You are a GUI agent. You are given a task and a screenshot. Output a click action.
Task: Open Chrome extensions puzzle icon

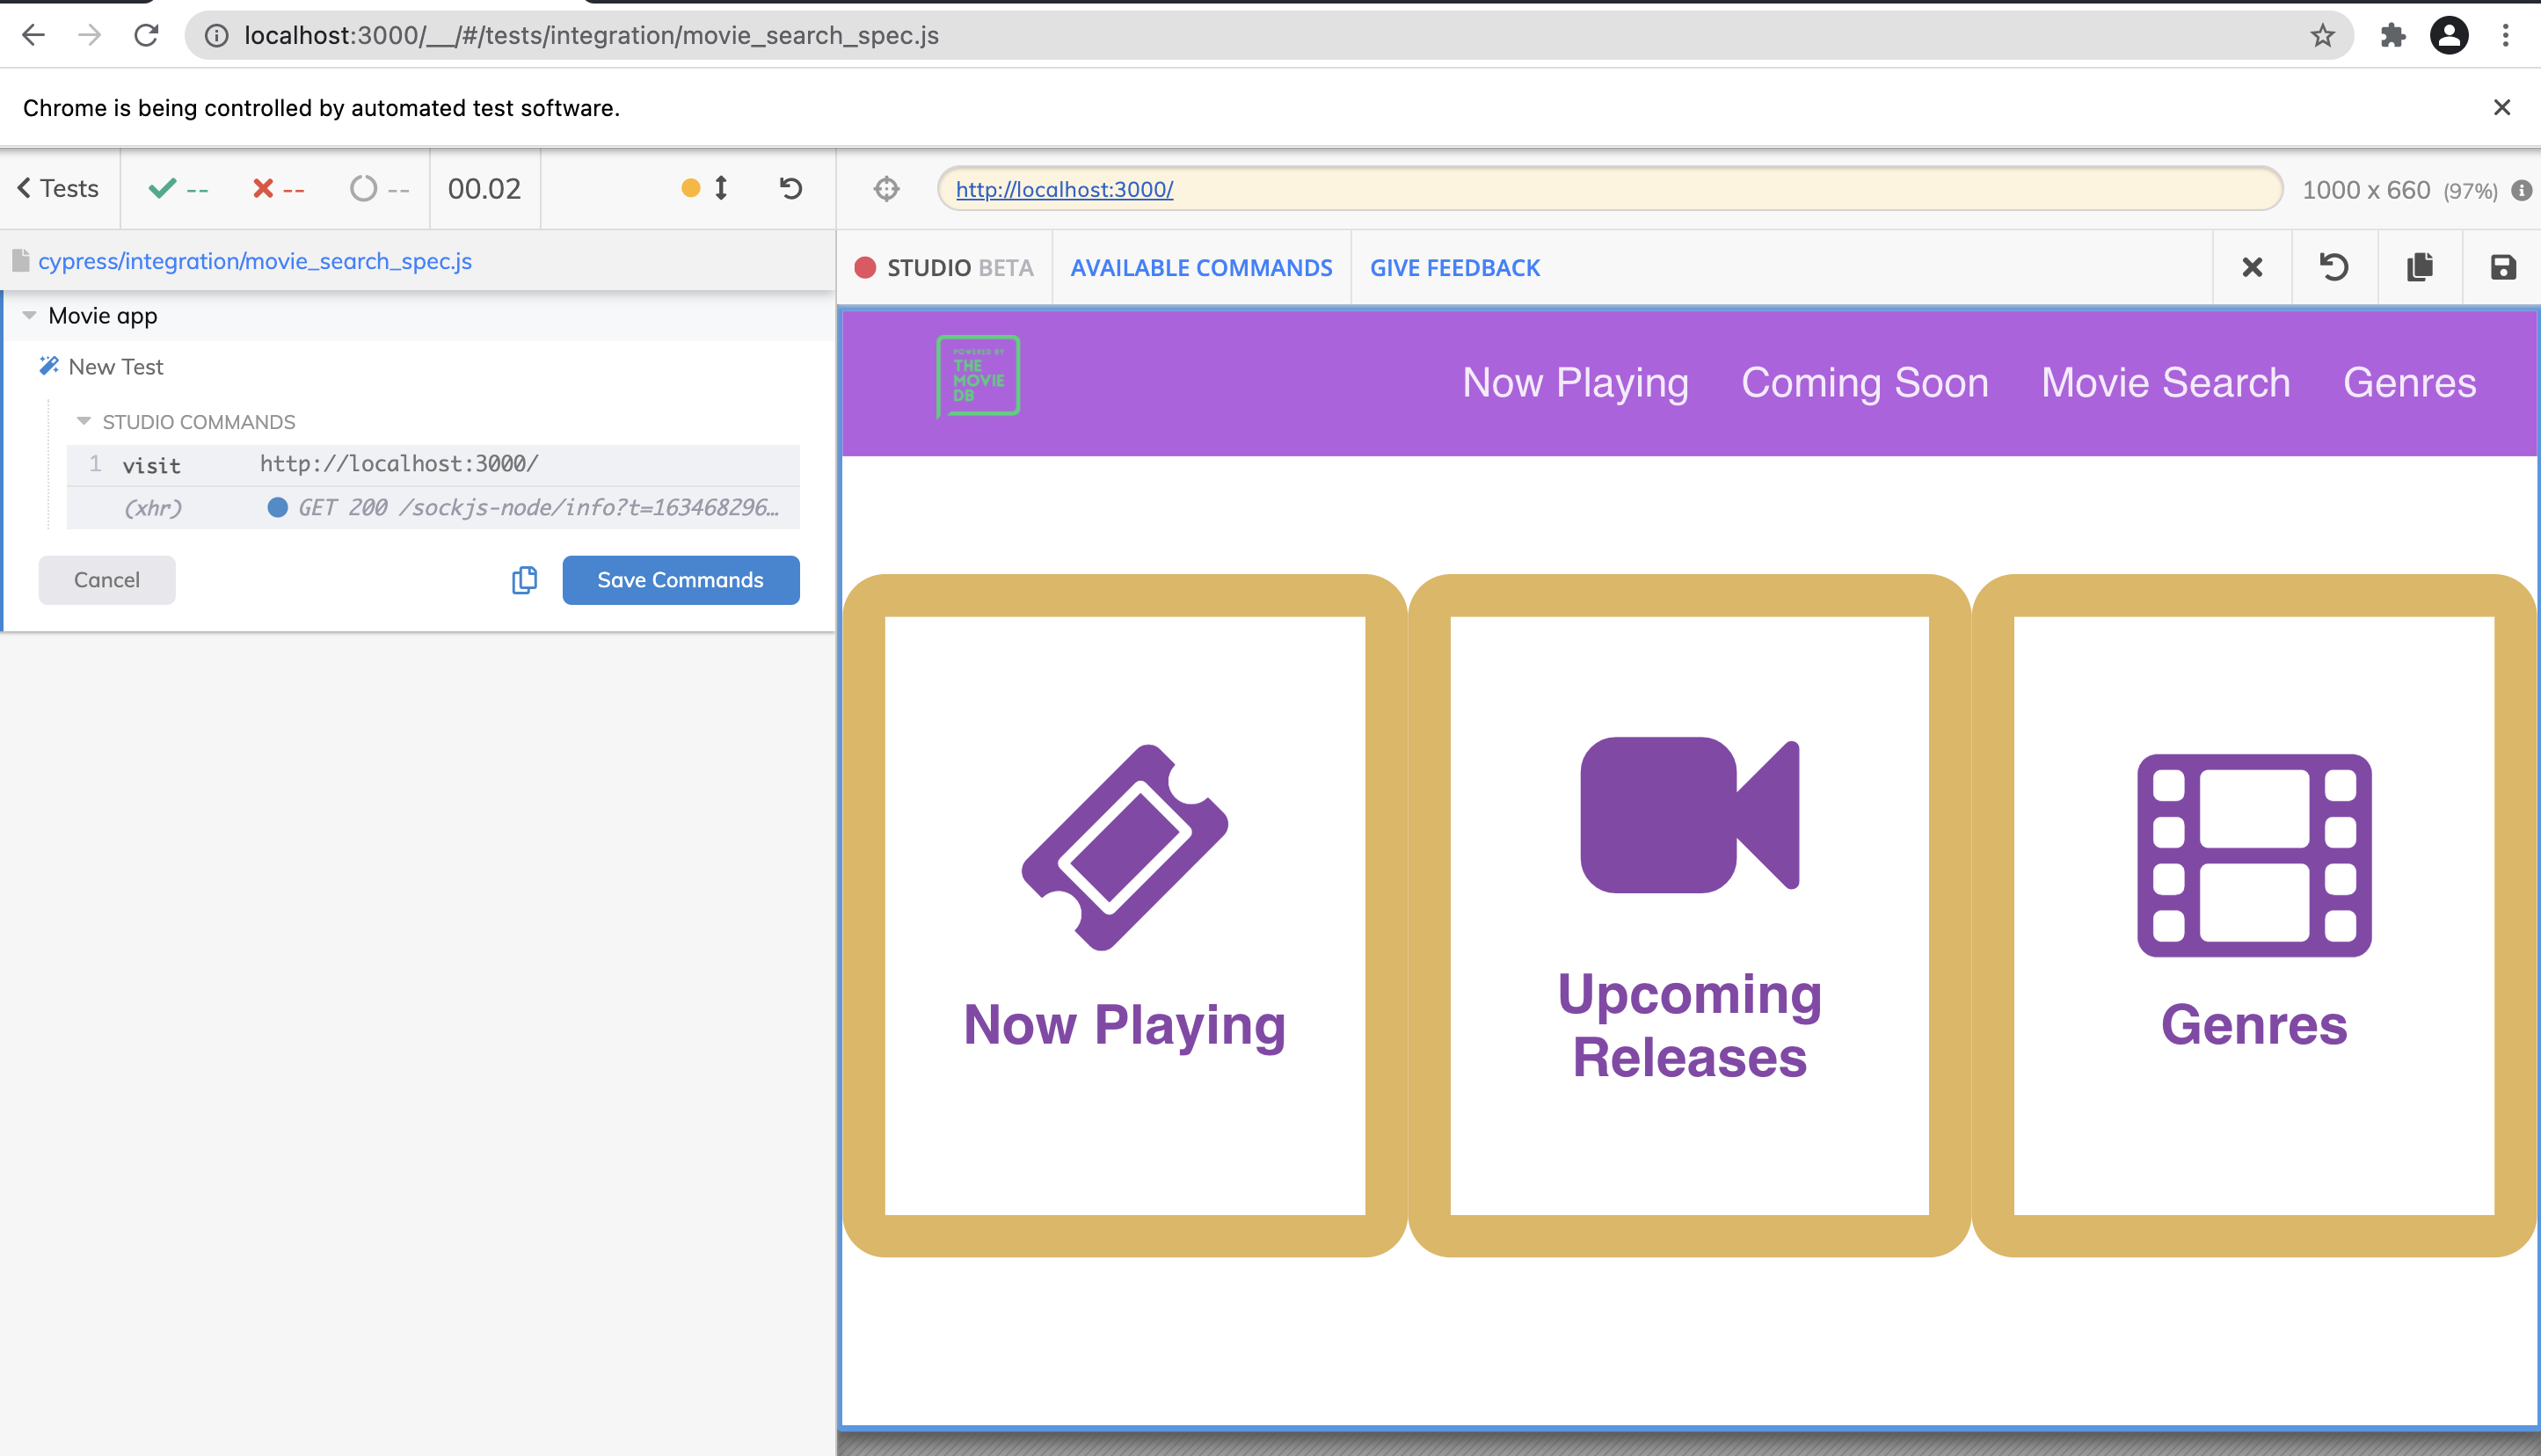[2394, 35]
